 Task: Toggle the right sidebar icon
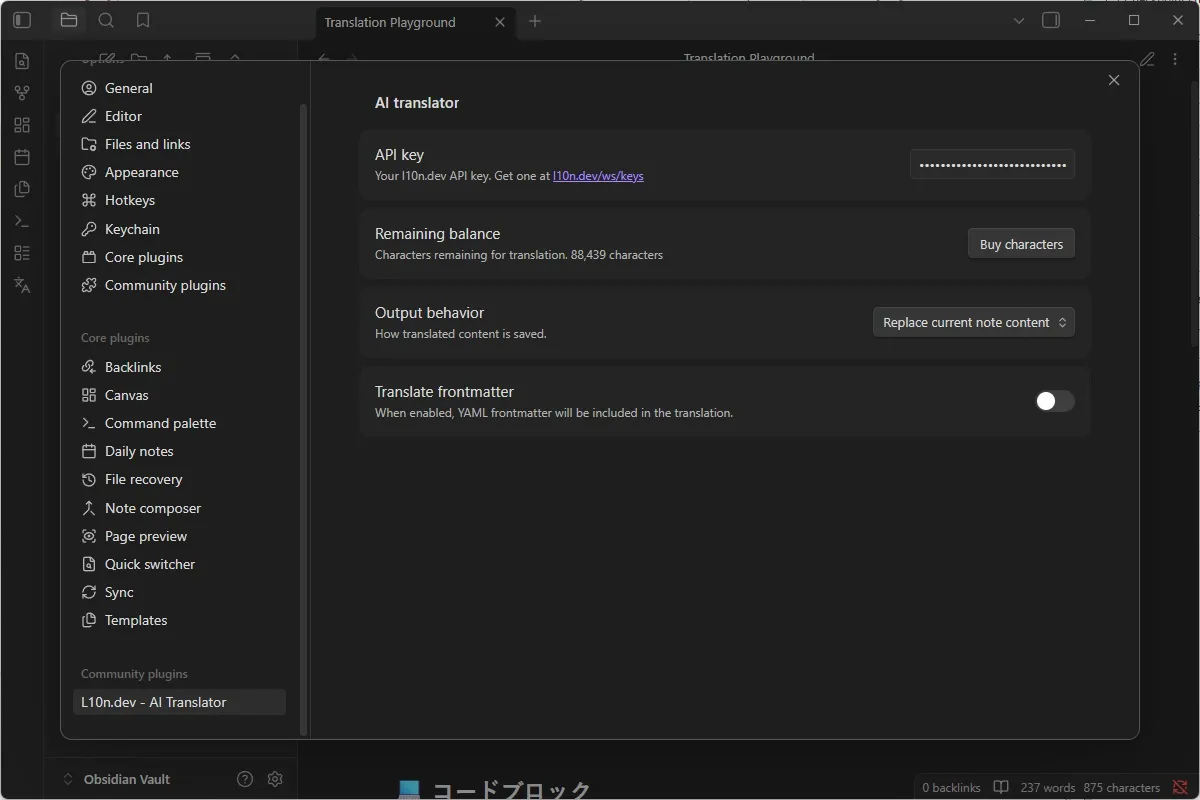[1051, 20]
